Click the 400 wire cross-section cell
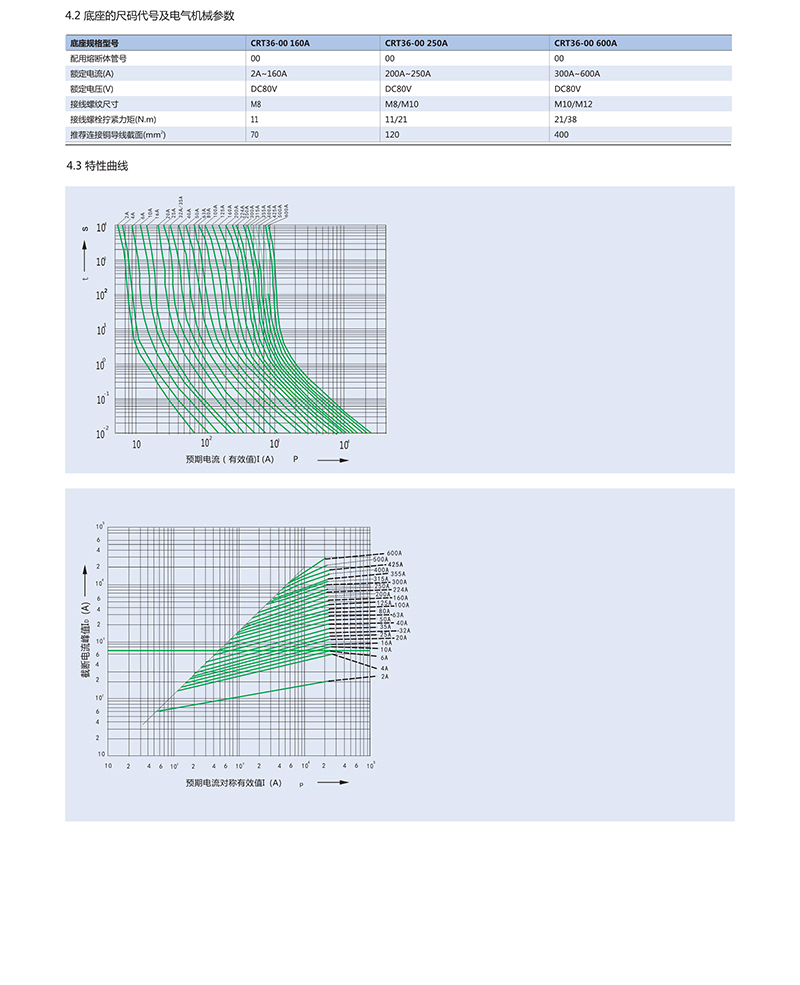Image resolution: width=800 pixels, height=985 pixels. [x=561, y=134]
